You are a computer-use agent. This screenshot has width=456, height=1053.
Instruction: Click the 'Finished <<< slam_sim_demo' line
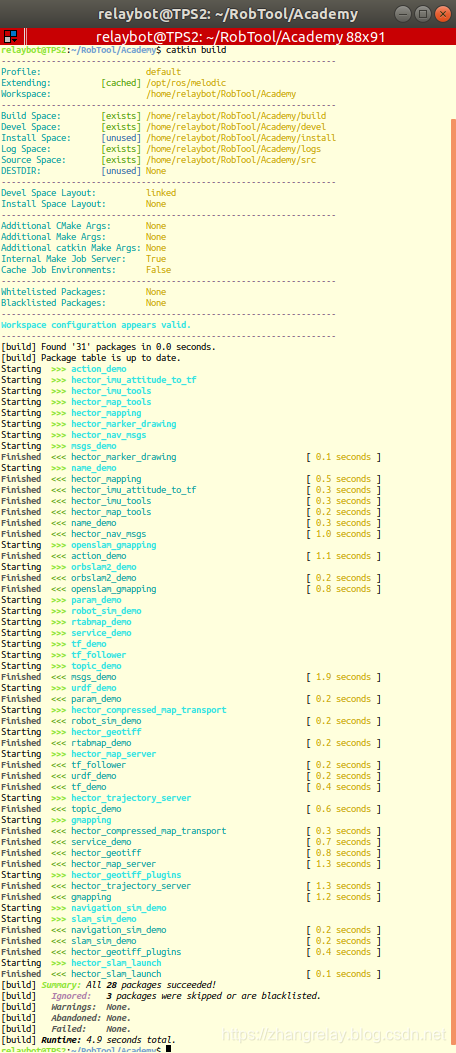point(191,941)
